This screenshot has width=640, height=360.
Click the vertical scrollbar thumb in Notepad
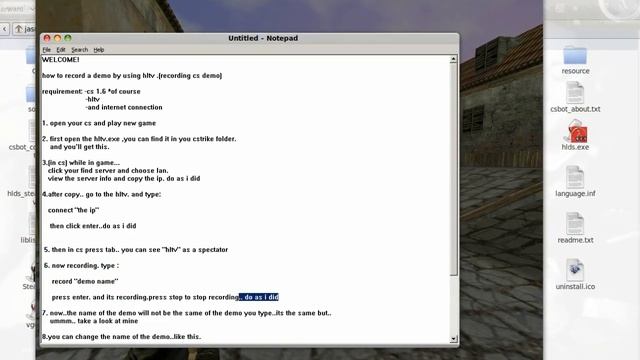click(453, 169)
